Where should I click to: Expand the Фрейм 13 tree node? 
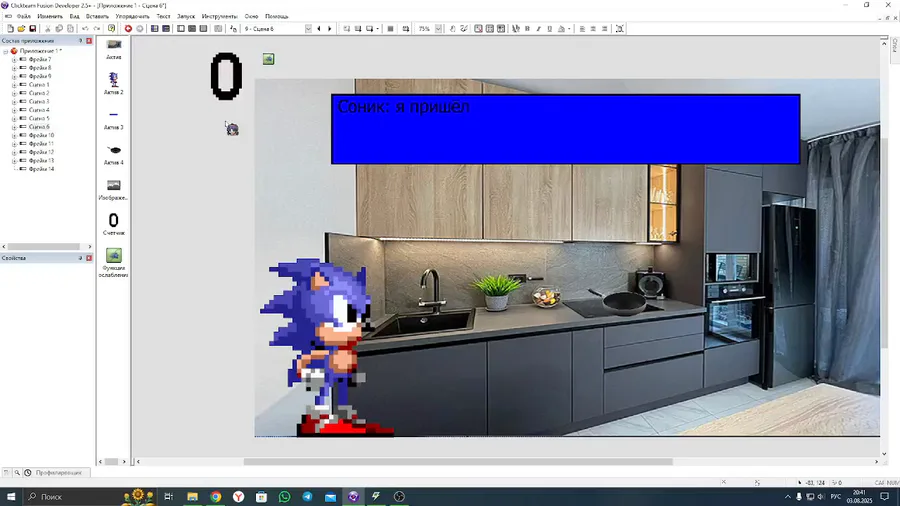pyautogui.click(x=14, y=161)
